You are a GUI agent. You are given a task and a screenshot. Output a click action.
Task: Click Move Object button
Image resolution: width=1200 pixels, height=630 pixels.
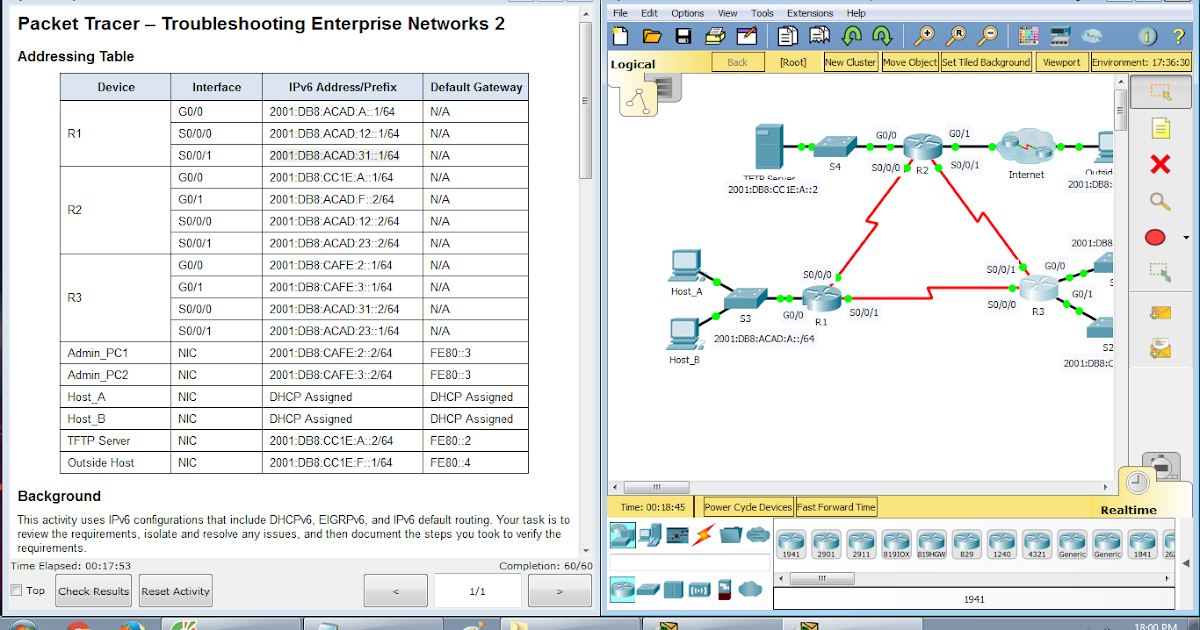[x=910, y=62]
